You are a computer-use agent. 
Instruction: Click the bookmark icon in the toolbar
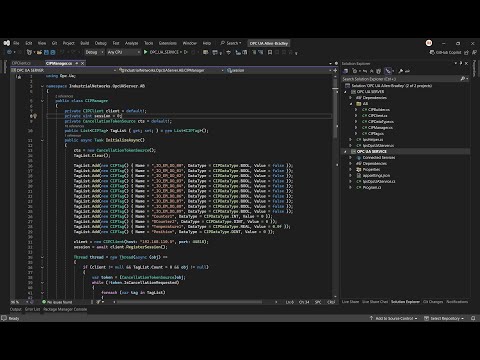[x=270, y=52]
